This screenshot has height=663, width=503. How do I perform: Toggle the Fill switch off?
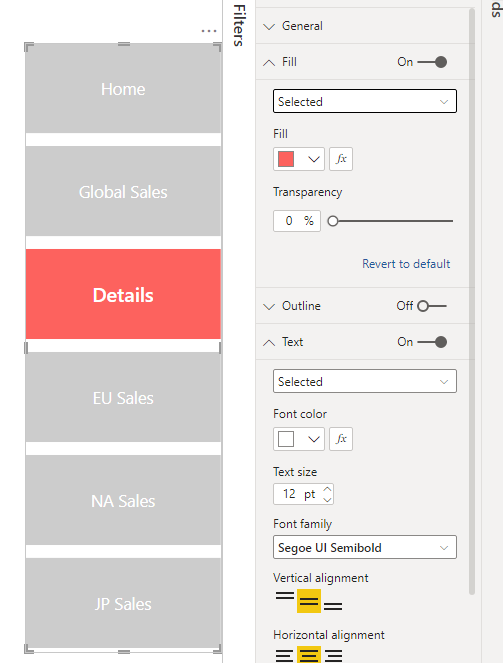tap(432, 62)
